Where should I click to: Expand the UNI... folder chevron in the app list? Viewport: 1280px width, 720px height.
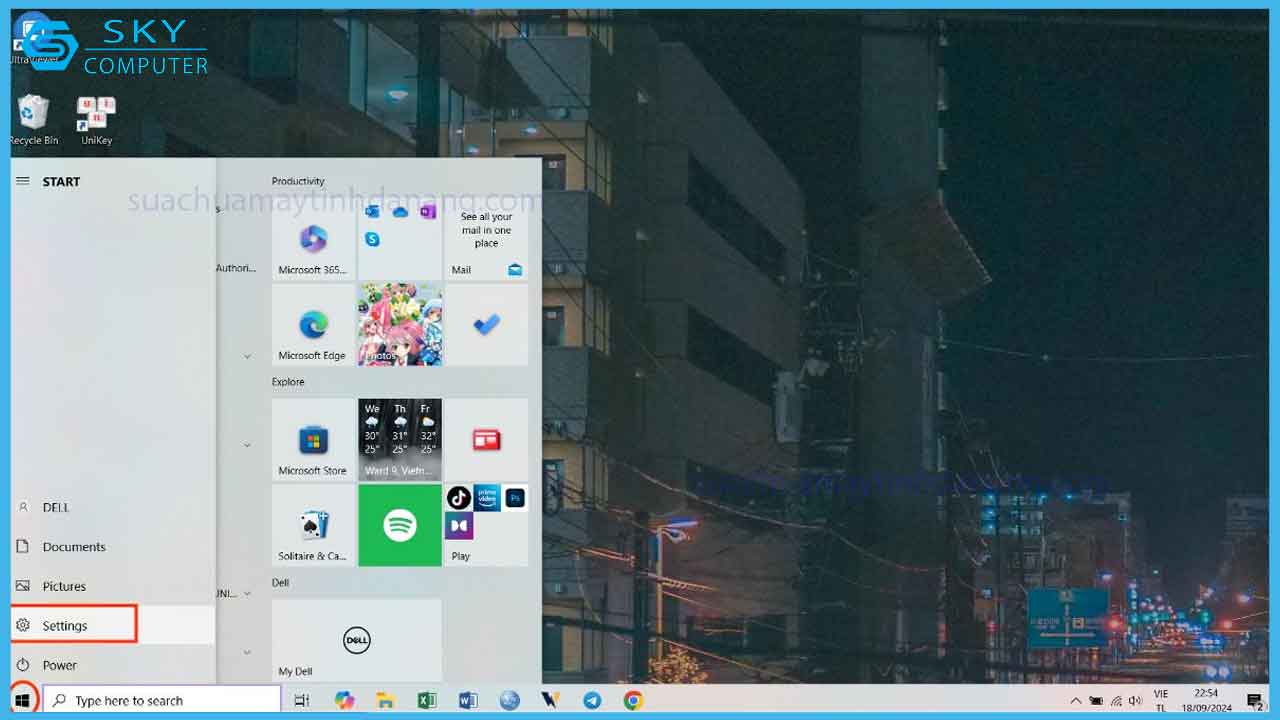pyautogui.click(x=247, y=593)
